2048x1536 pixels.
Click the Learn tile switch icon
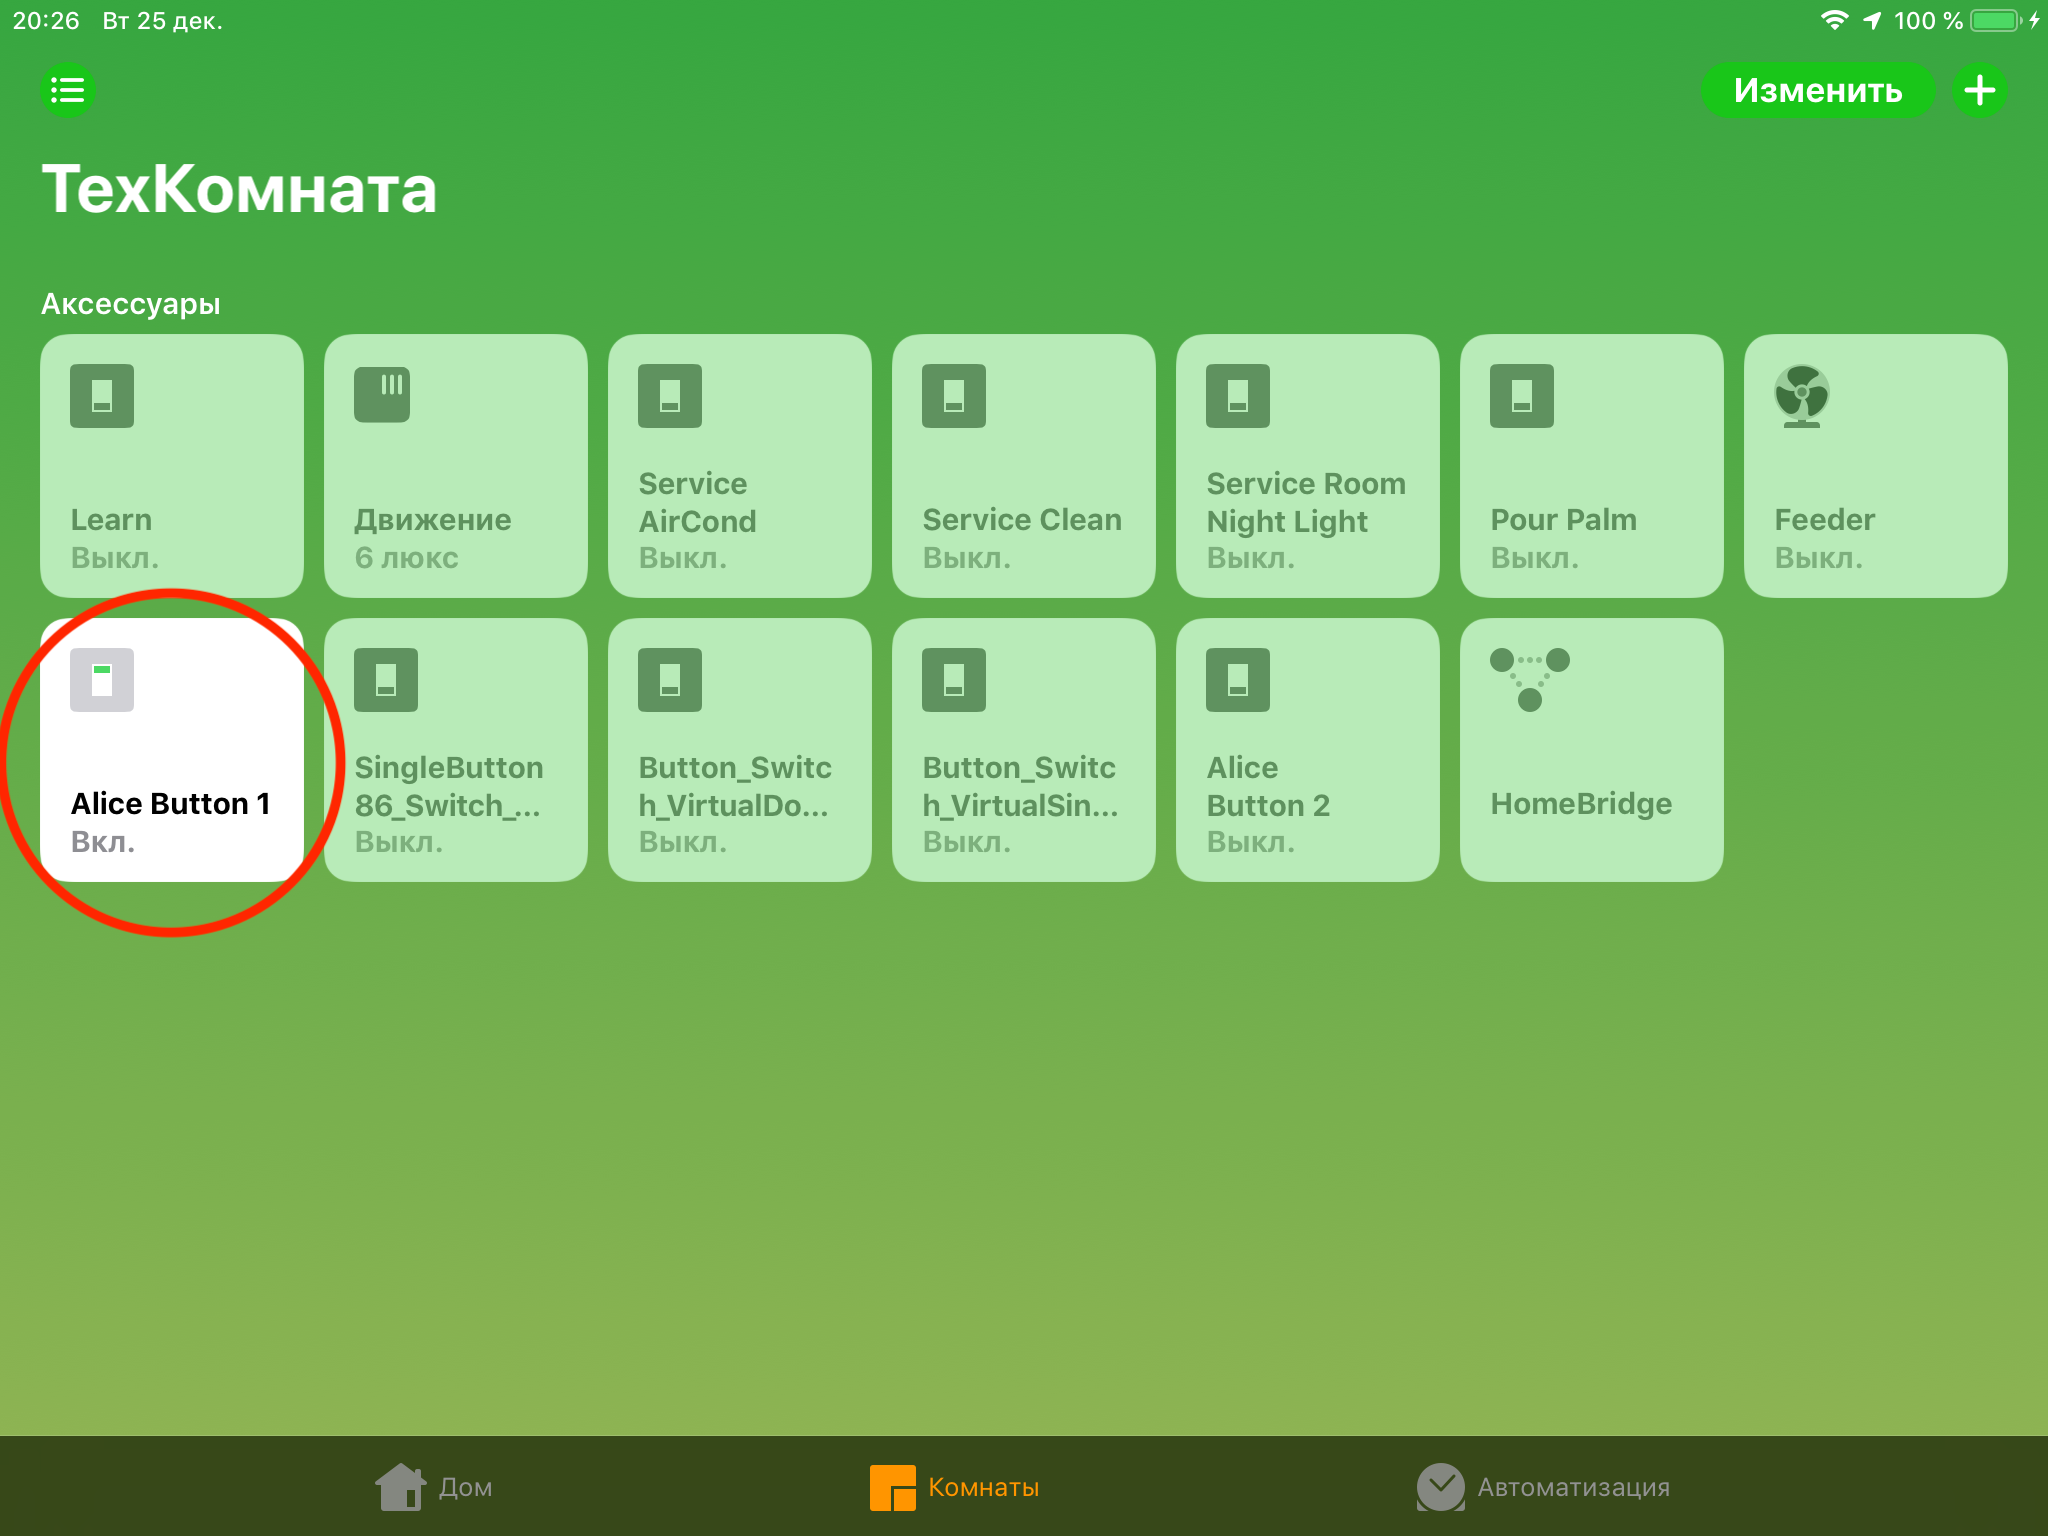[102, 396]
